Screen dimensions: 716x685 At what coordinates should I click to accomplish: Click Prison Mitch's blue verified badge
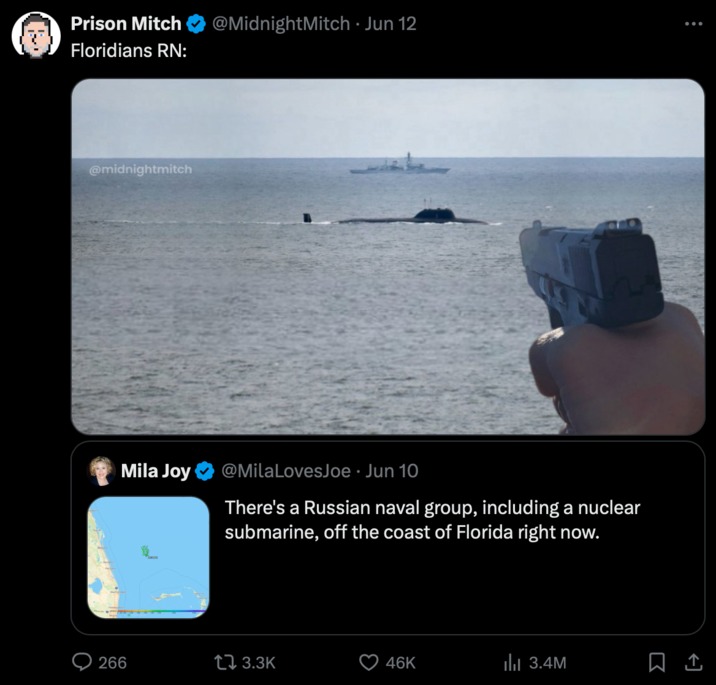[x=196, y=24]
